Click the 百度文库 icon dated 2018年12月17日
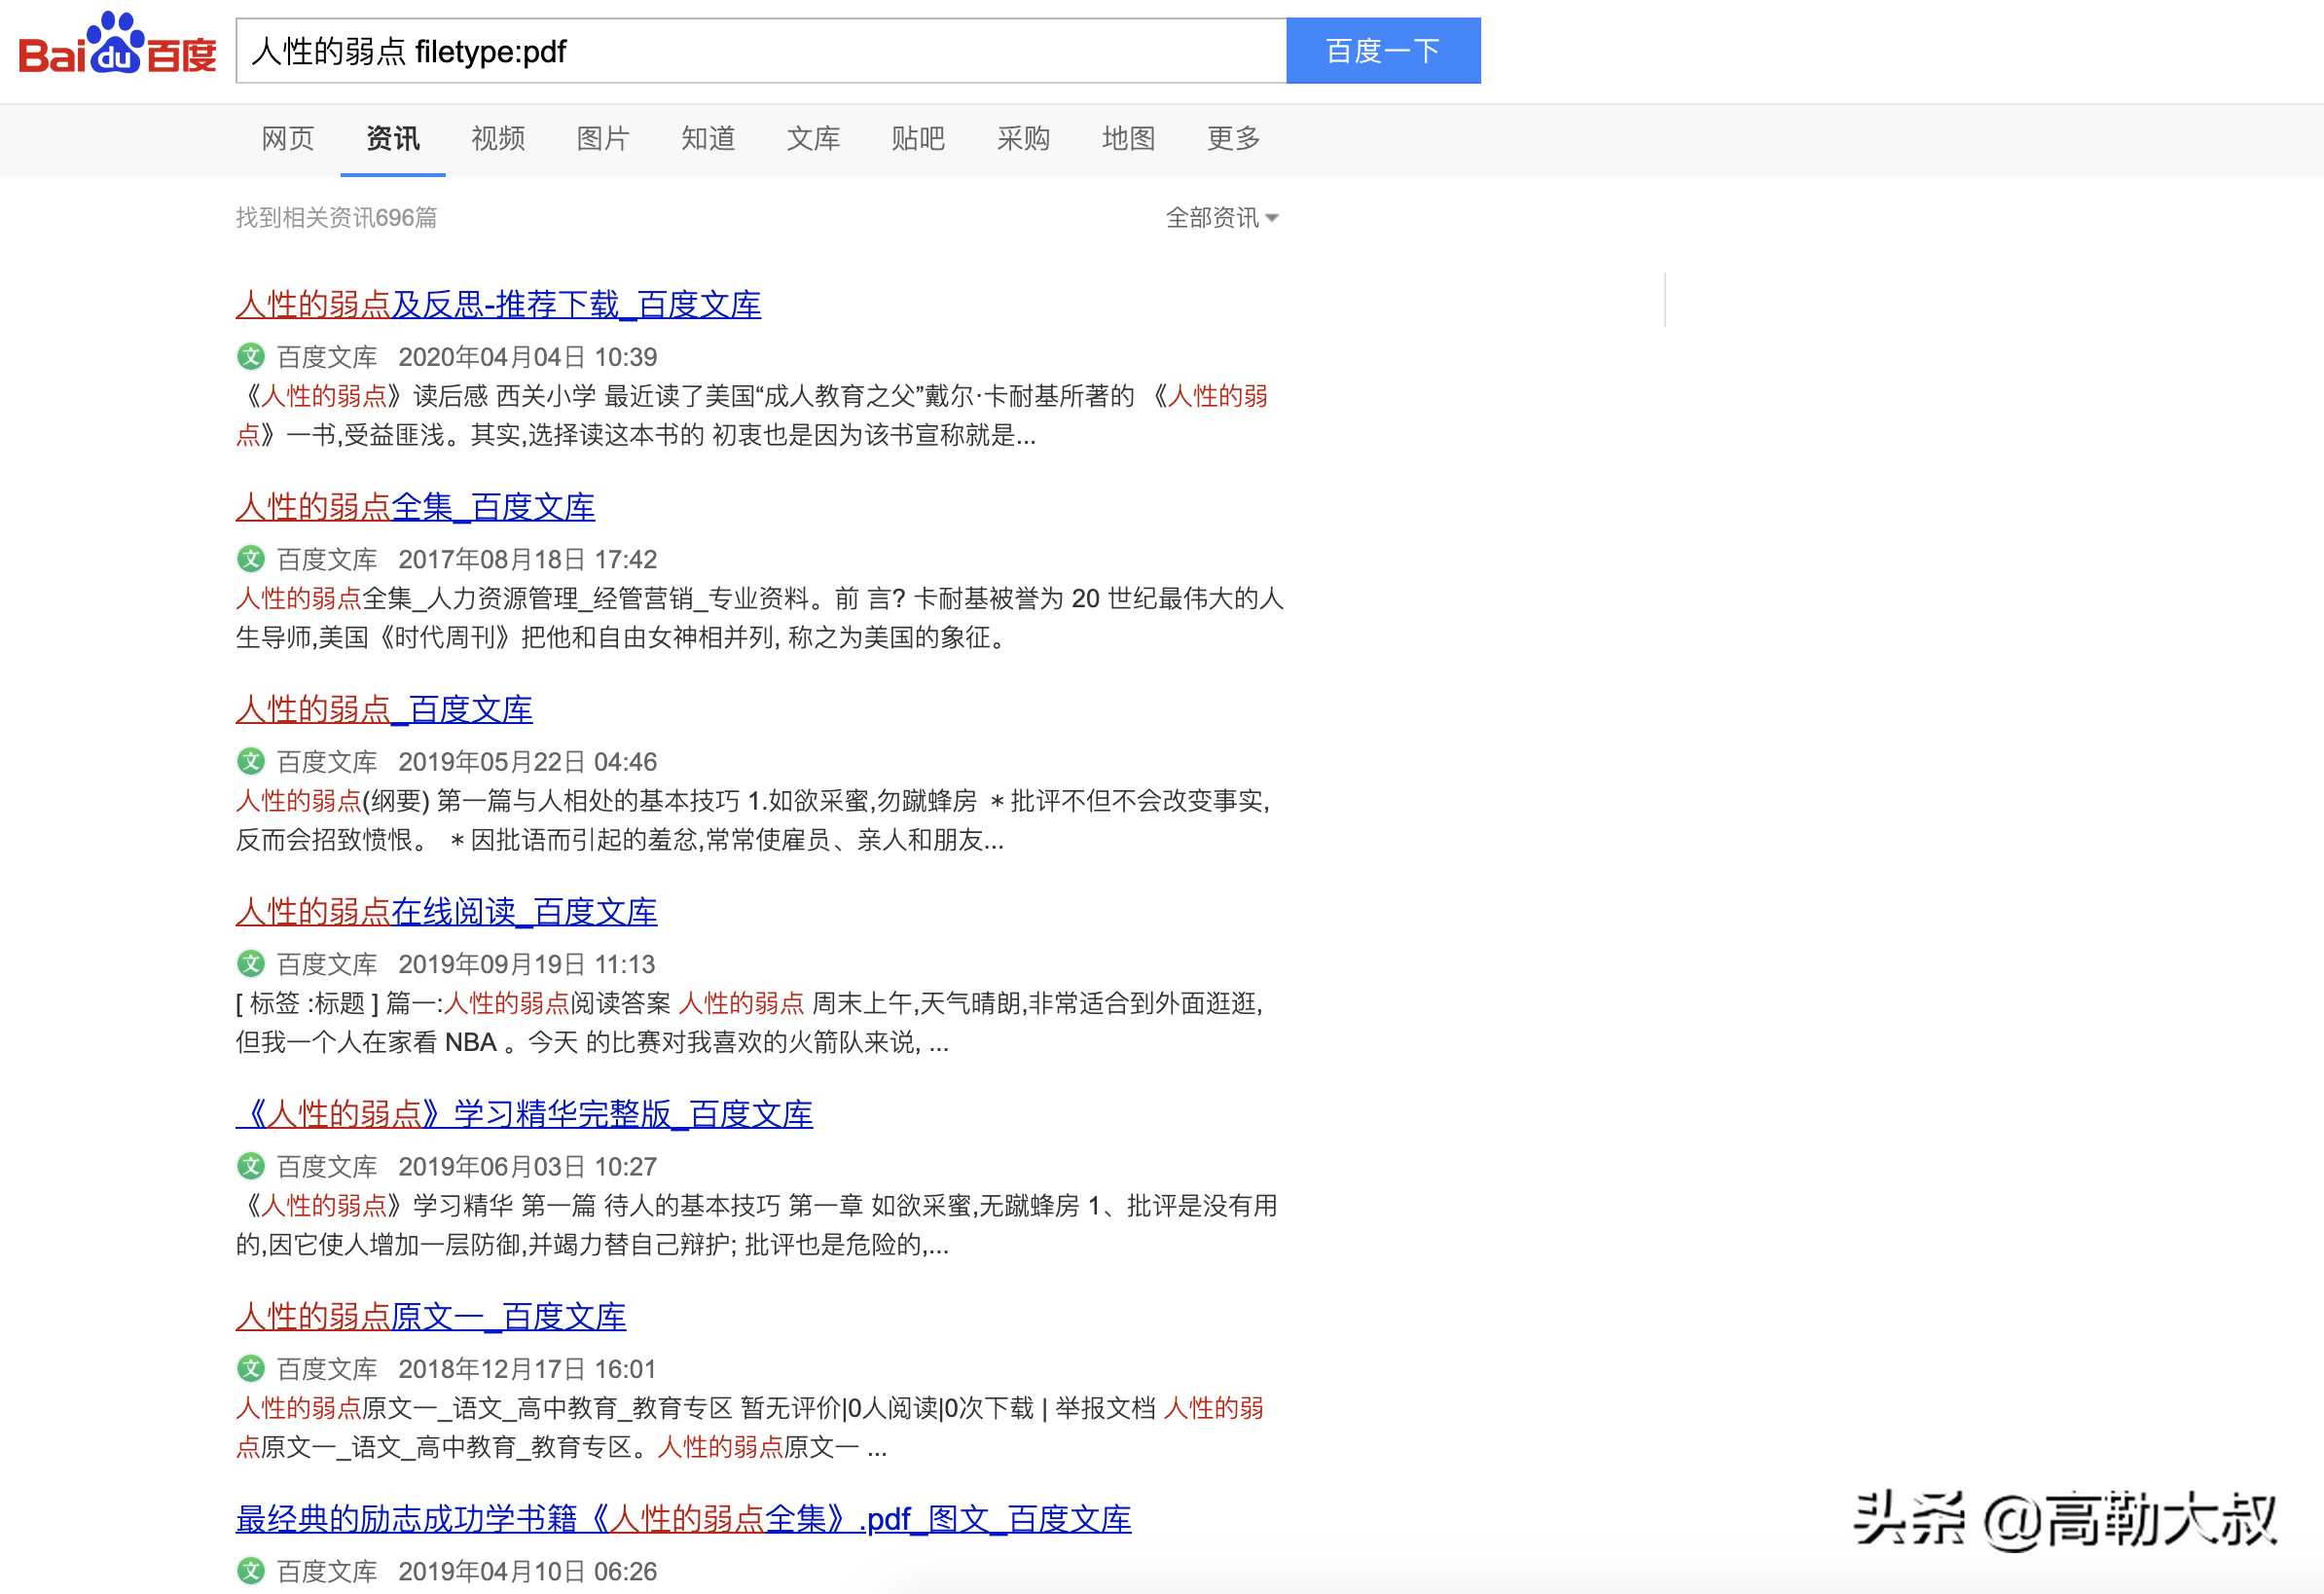The image size is (2324, 1594). tap(251, 1369)
